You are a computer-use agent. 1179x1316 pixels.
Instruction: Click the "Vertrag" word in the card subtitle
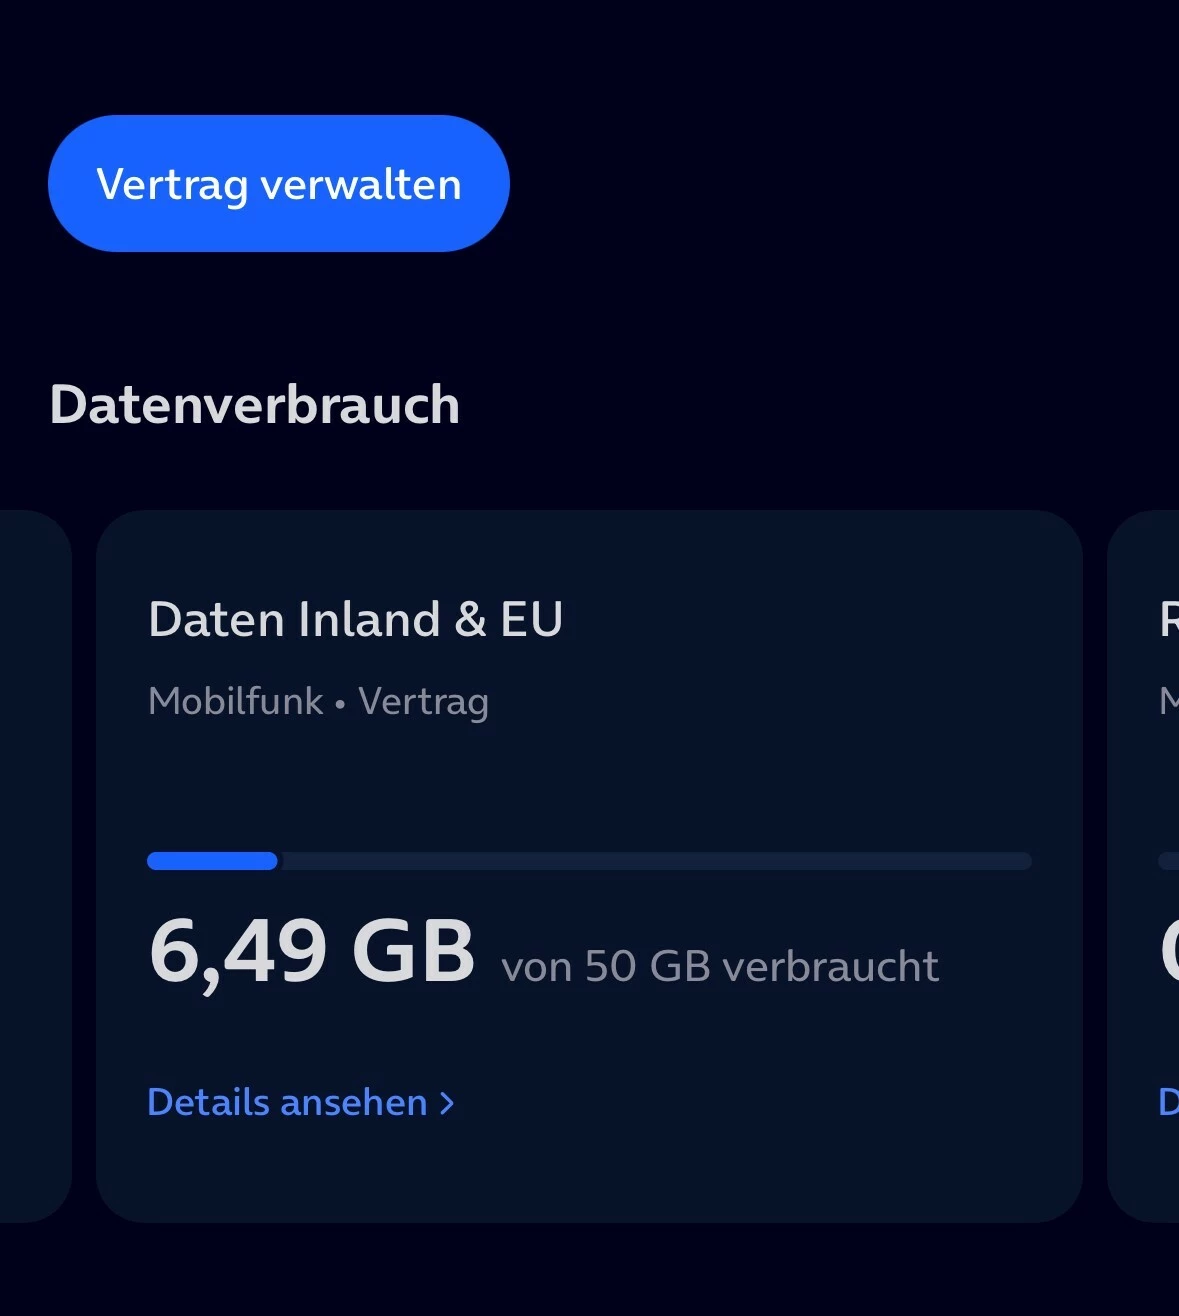pos(423,701)
